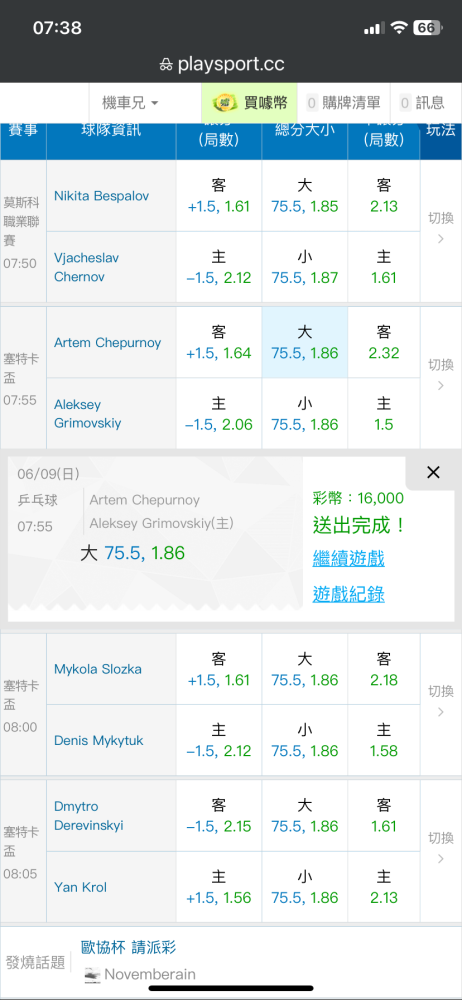Open the 購牌清單 purchase list

[343, 103]
